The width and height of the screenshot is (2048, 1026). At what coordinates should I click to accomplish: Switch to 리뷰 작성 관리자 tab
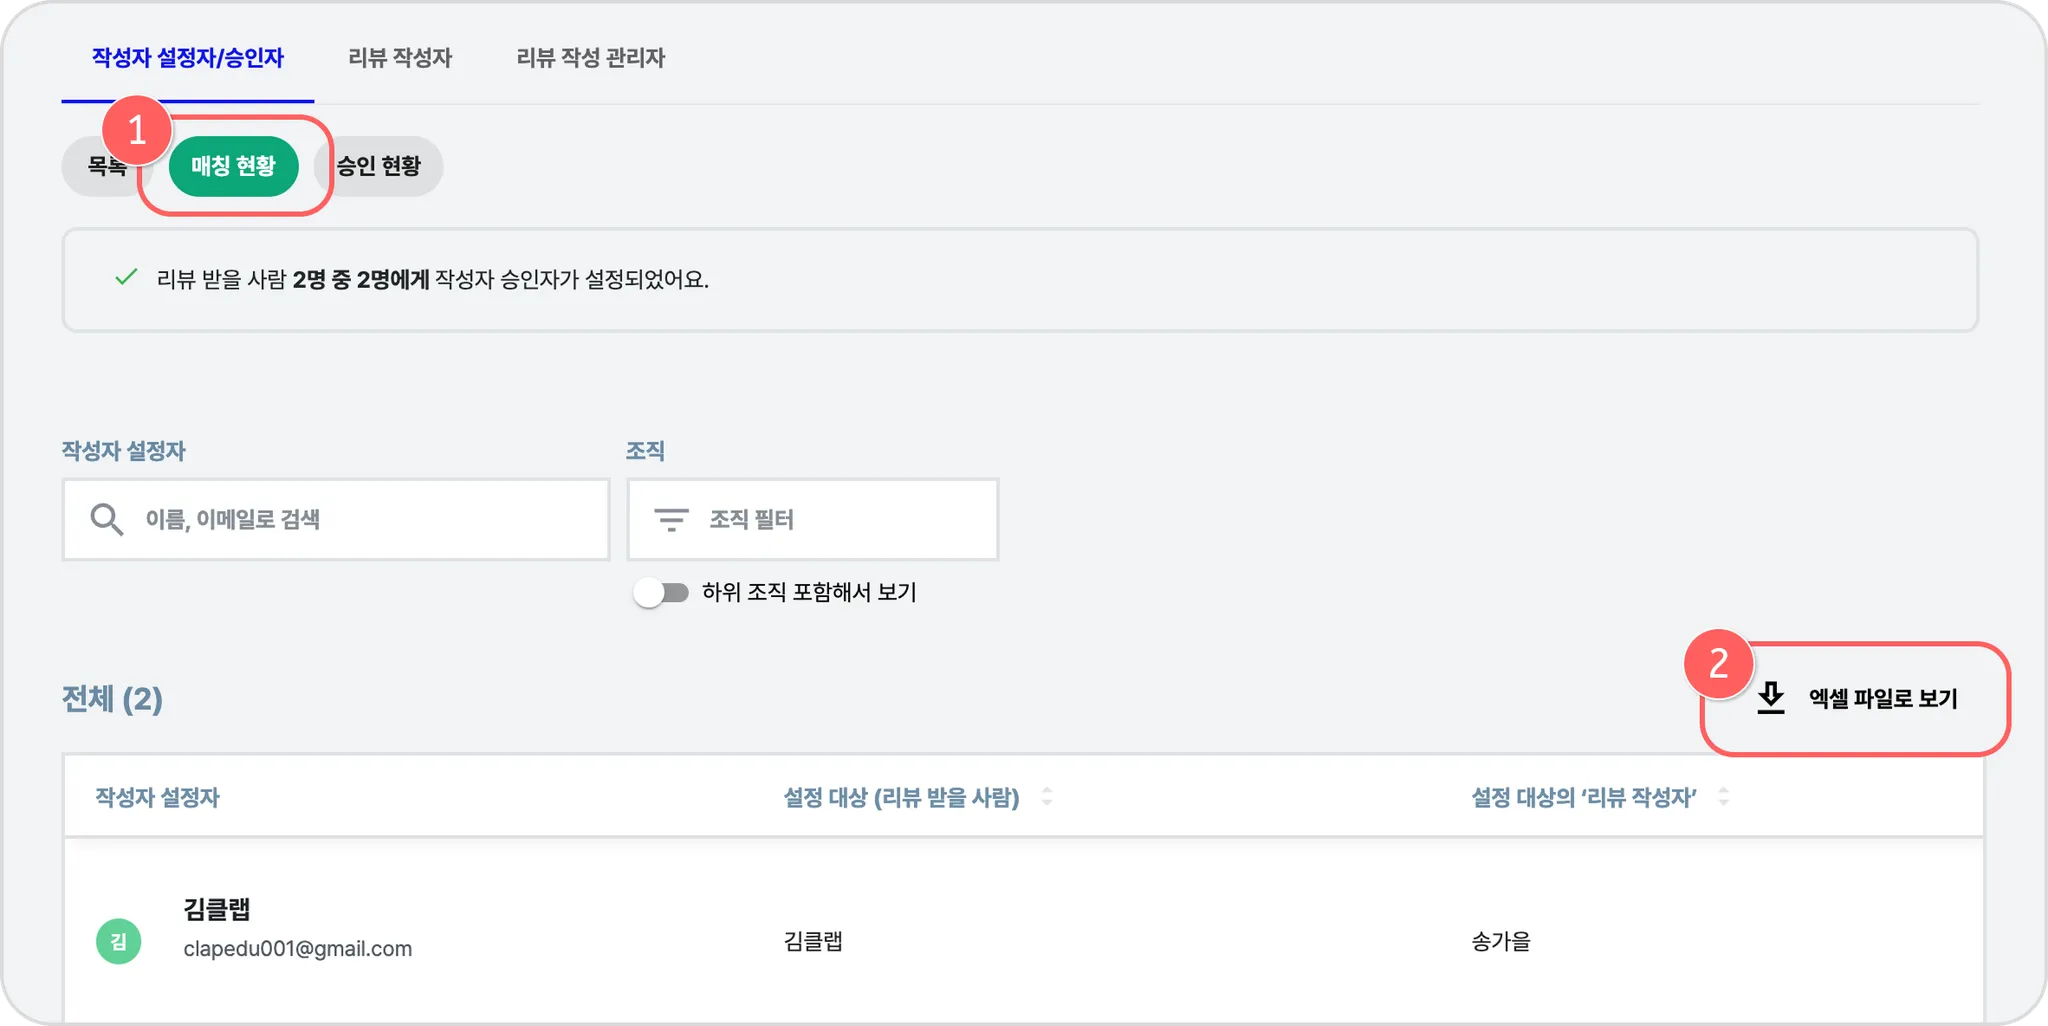point(590,57)
